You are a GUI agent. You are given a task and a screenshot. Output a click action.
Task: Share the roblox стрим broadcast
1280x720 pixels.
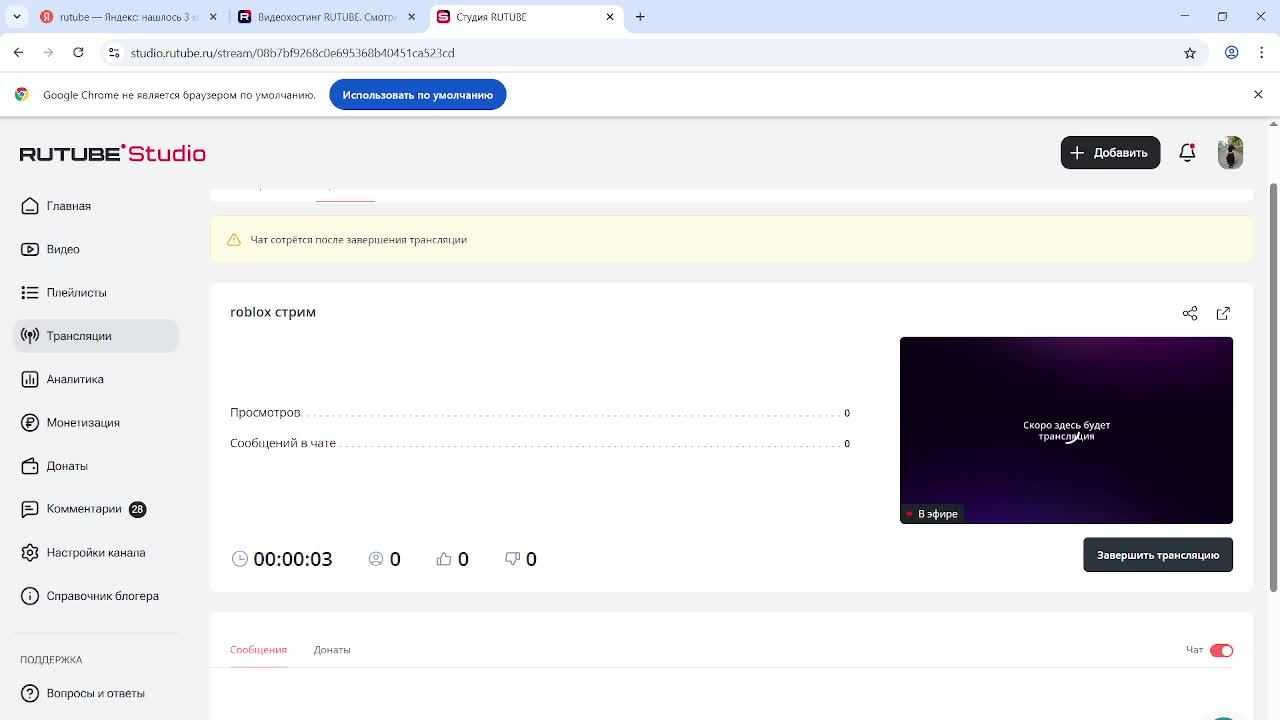click(x=1190, y=313)
